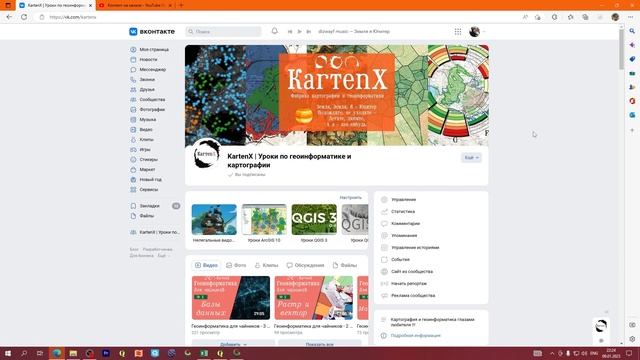Open a new browser tab
The image size is (640, 360).
click(181, 5)
